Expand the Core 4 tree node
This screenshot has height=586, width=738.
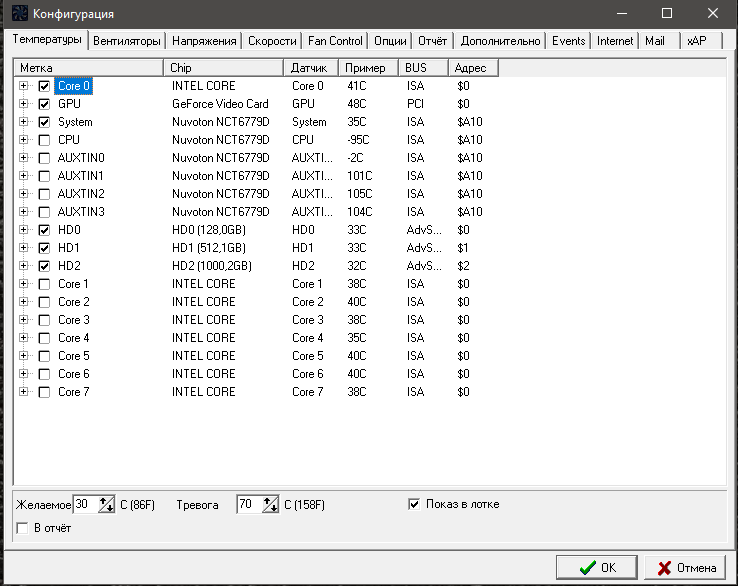click(x=23, y=337)
